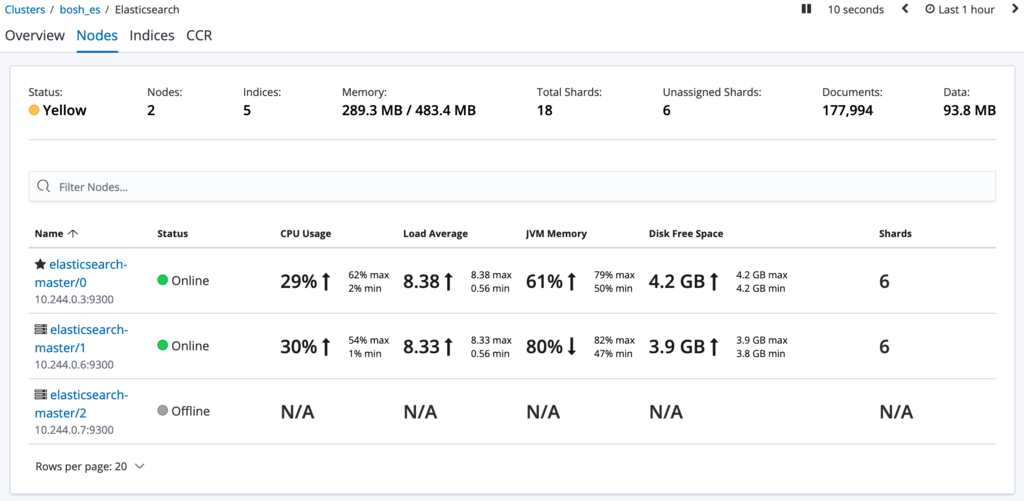Click the search magnifier icon in filter box
This screenshot has width=1024, height=501.
pos(44,187)
